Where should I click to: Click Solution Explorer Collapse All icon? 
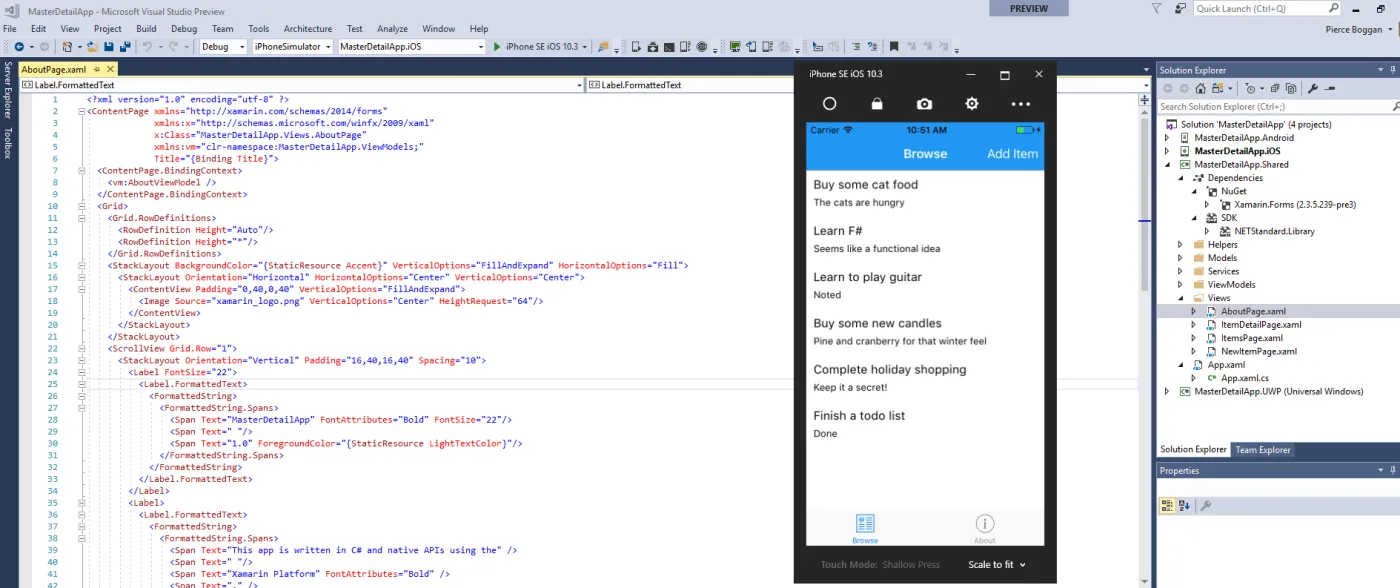[x=1275, y=88]
